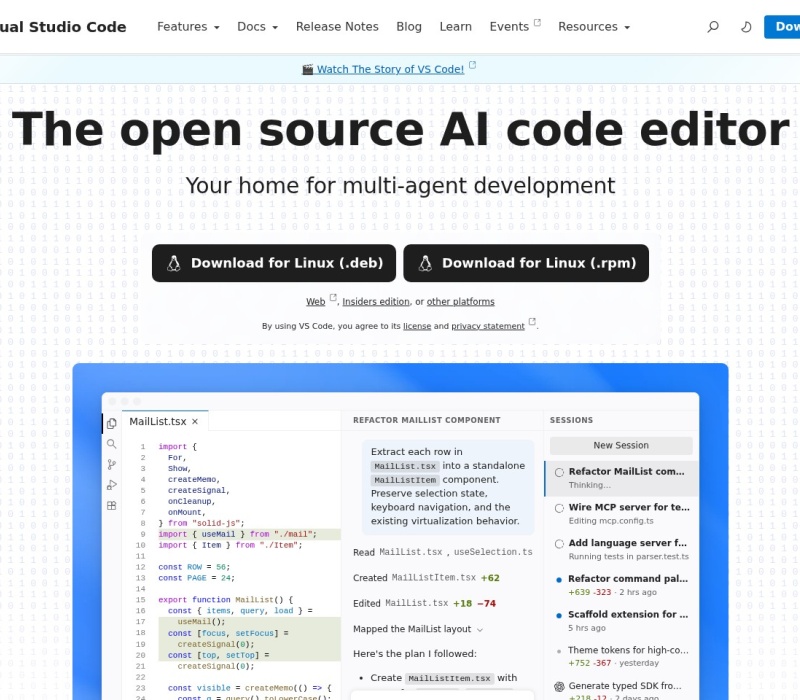
Task: Open Release Notes page
Action: click(x=337, y=27)
